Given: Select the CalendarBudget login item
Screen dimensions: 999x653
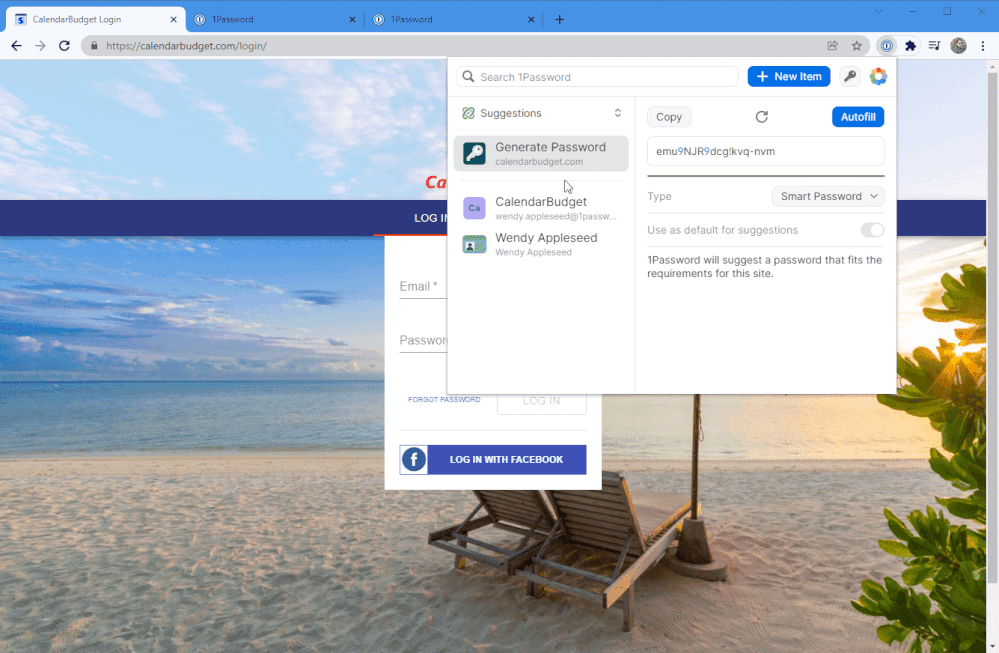Looking at the screenshot, I should point(541,208).
